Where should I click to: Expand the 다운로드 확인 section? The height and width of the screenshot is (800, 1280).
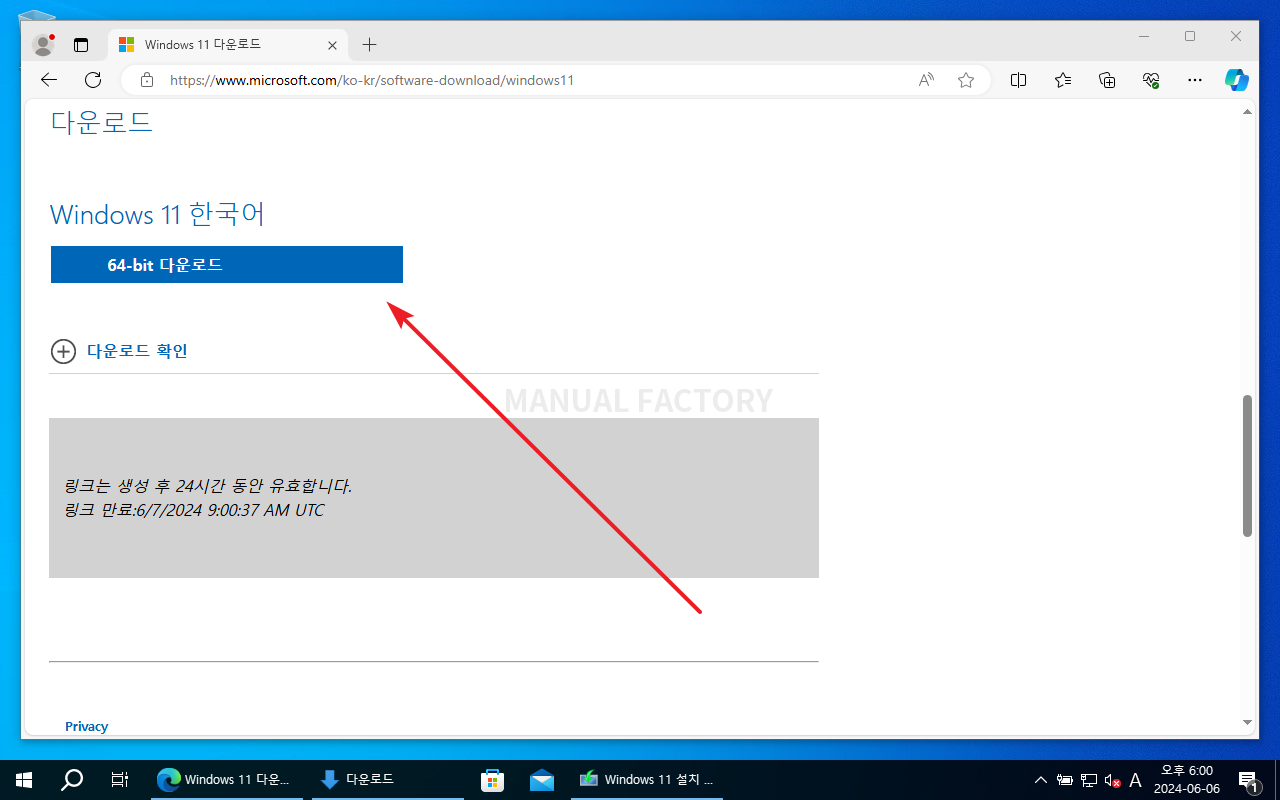(x=119, y=351)
